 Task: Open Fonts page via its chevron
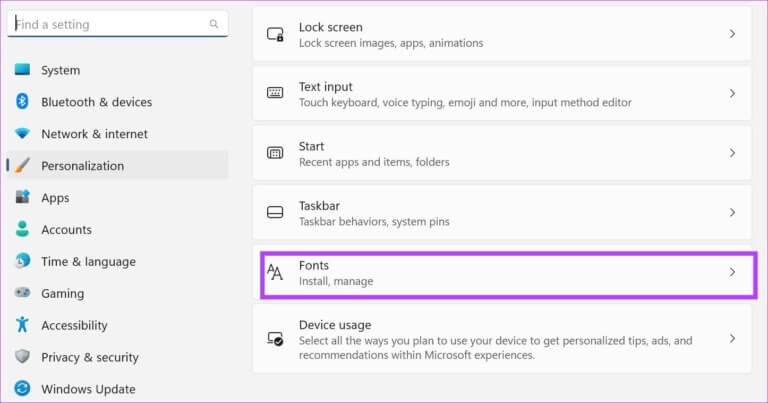coord(732,272)
